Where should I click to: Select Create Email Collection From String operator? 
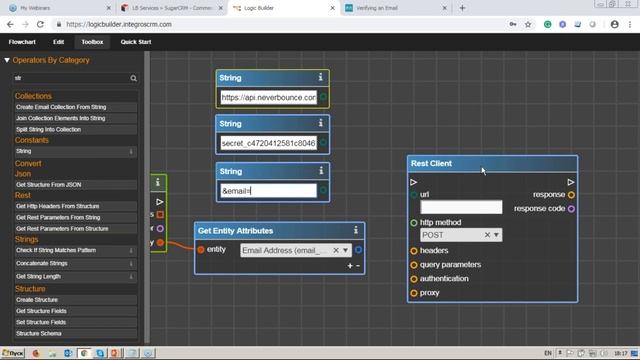pyautogui.click(x=76, y=107)
